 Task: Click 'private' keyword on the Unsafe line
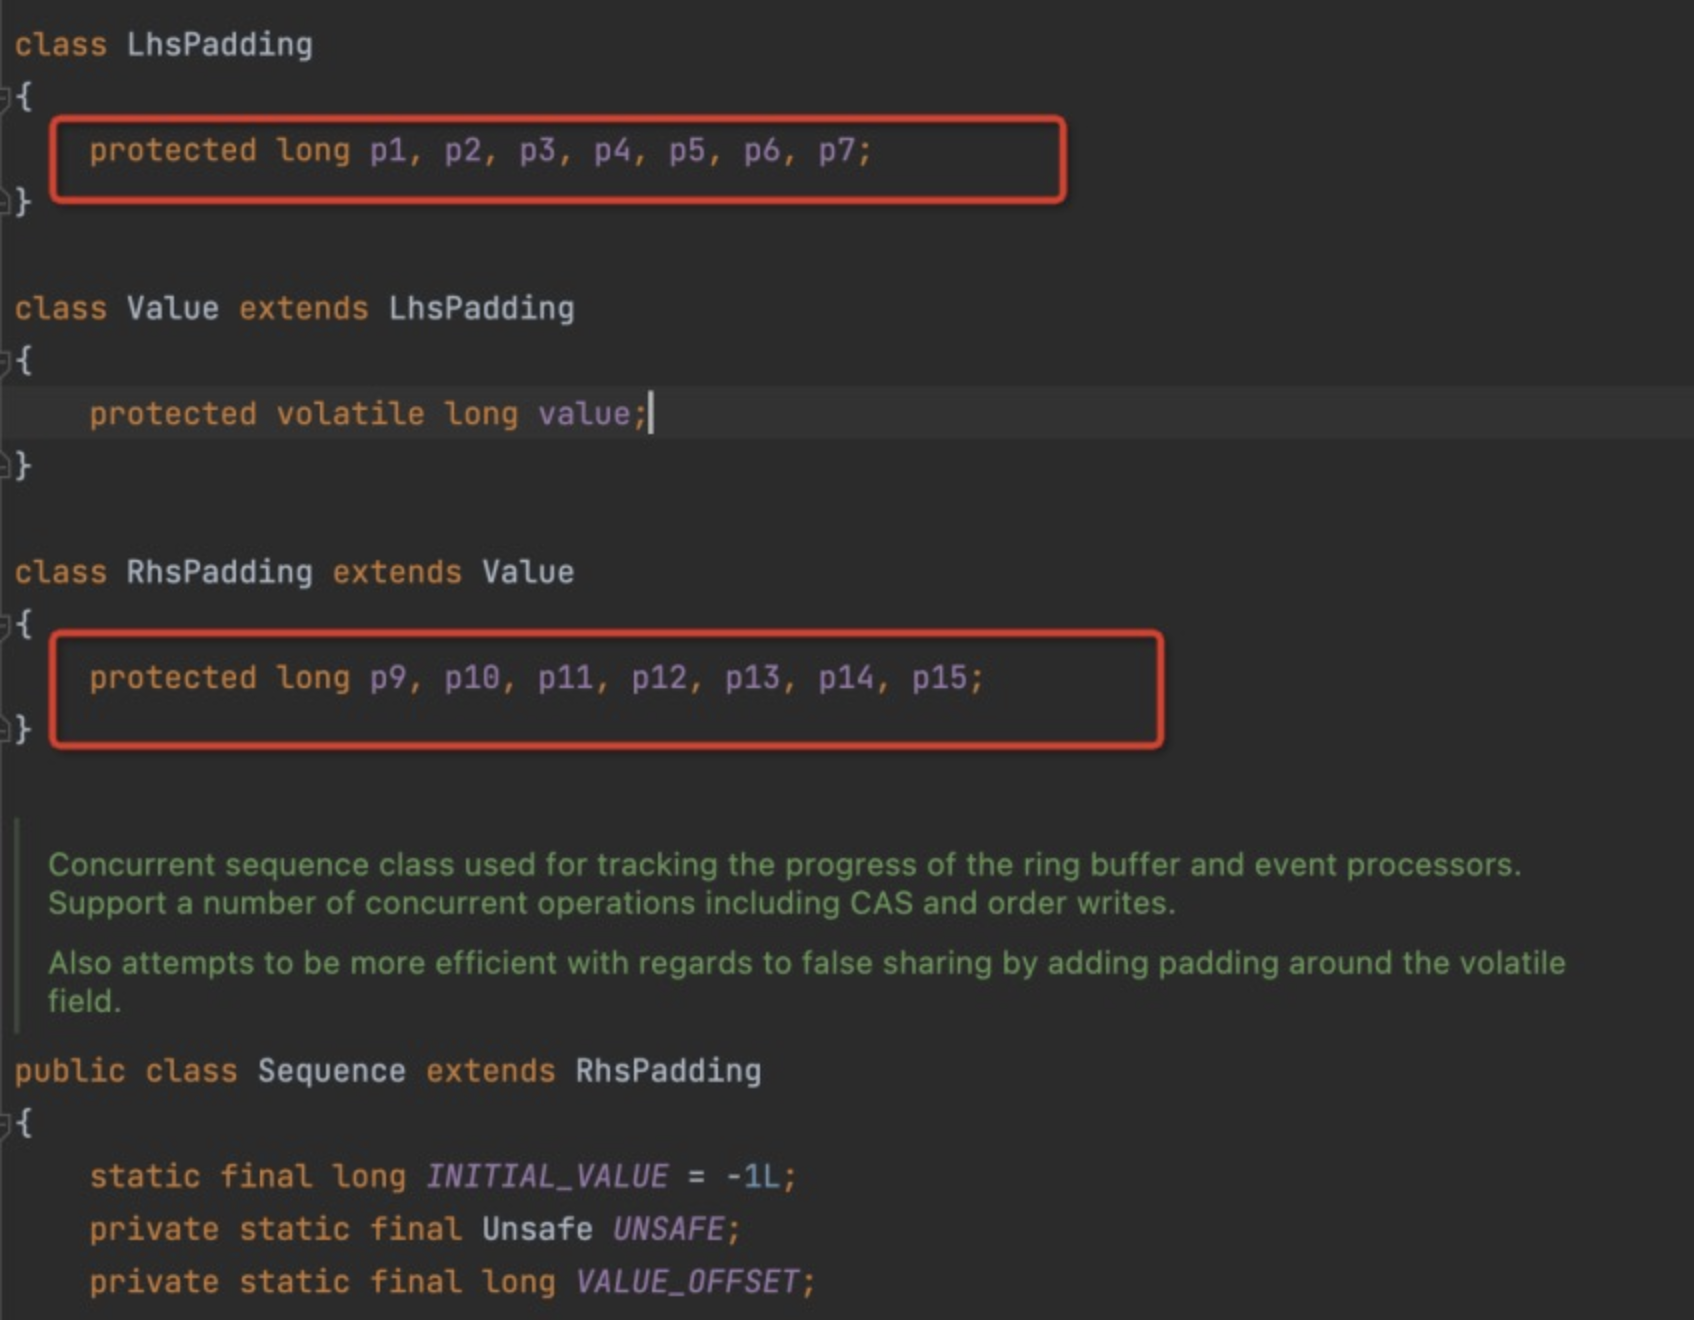point(154,1229)
